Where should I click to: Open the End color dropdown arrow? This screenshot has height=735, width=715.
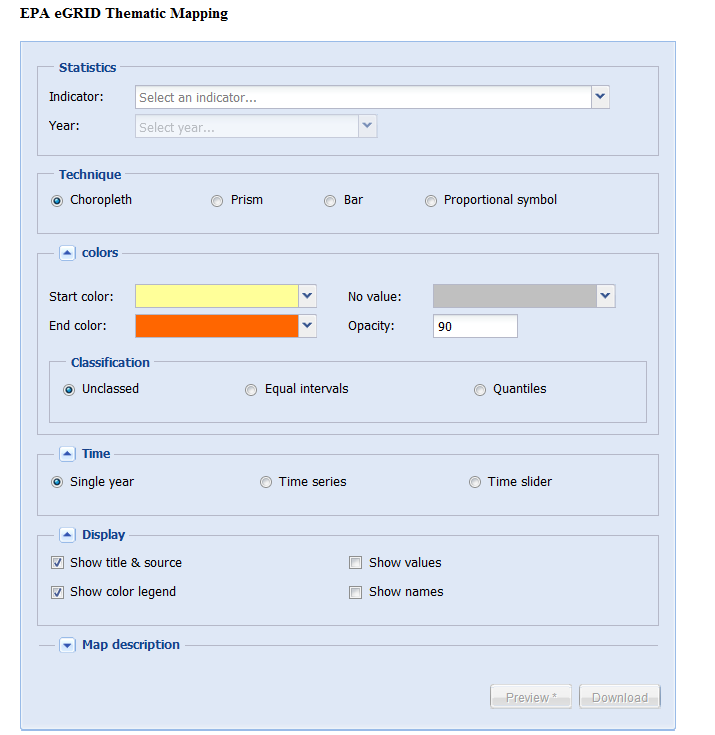tap(307, 326)
